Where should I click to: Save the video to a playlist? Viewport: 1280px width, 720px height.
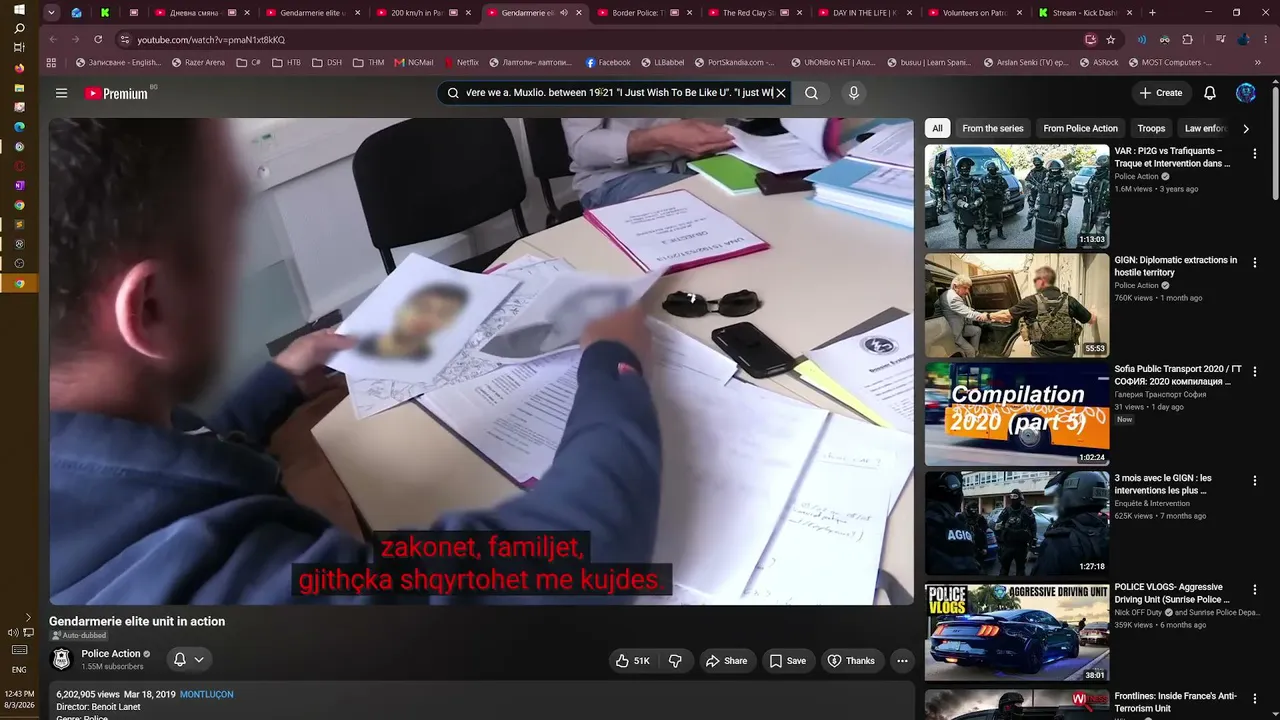click(787, 661)
